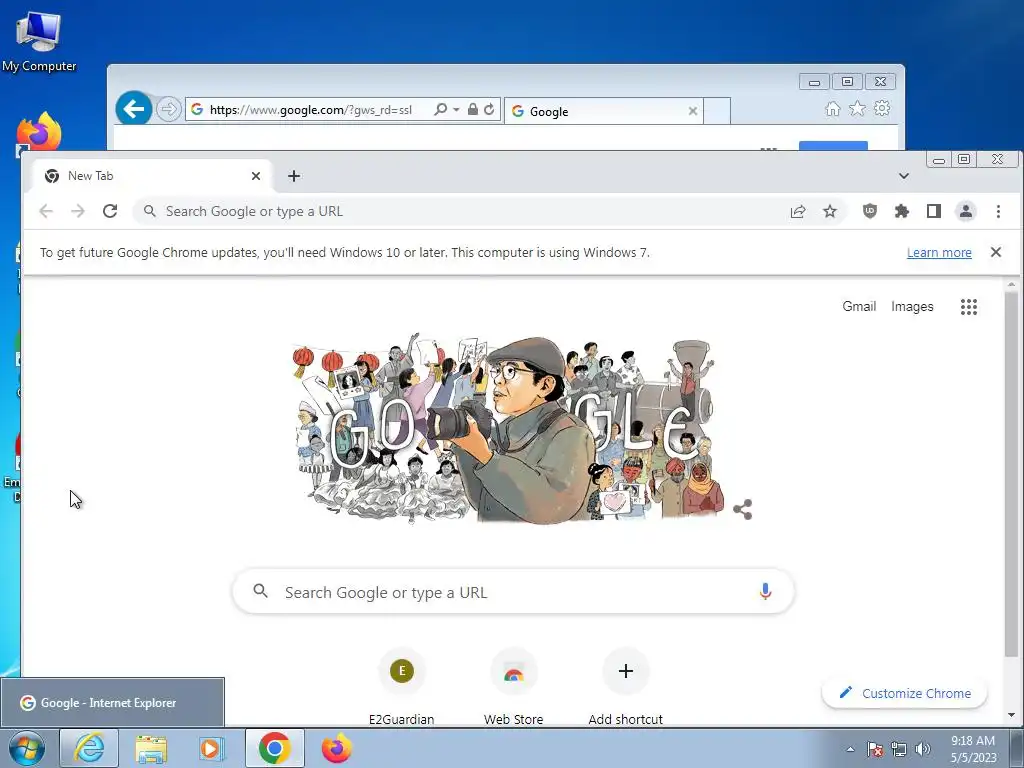
Task: Open a new tab in Internet Explorer
Action: 716,110
